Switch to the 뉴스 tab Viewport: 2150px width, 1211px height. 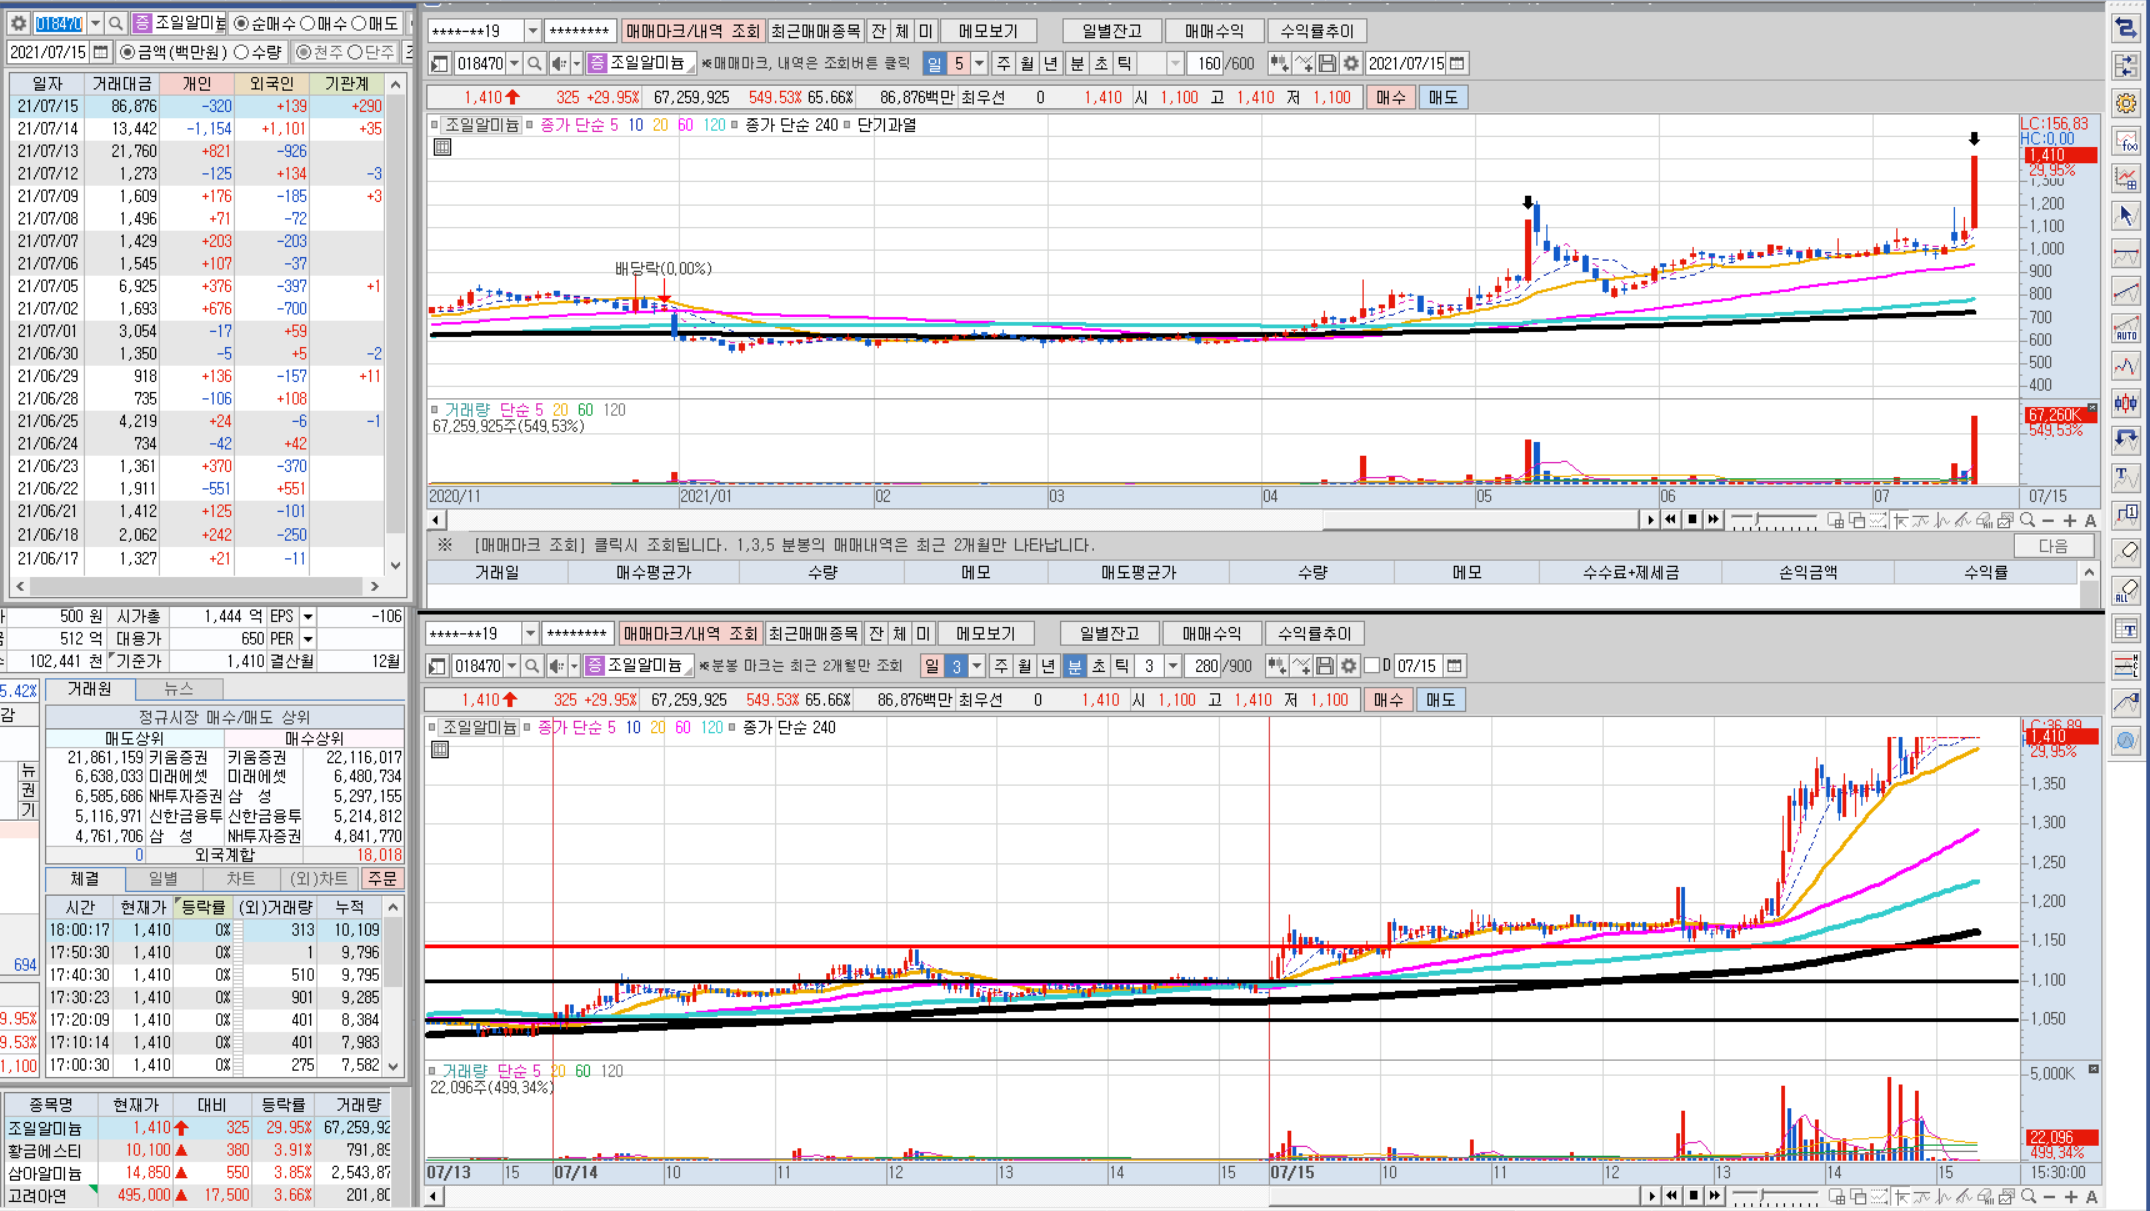[178, 689]
